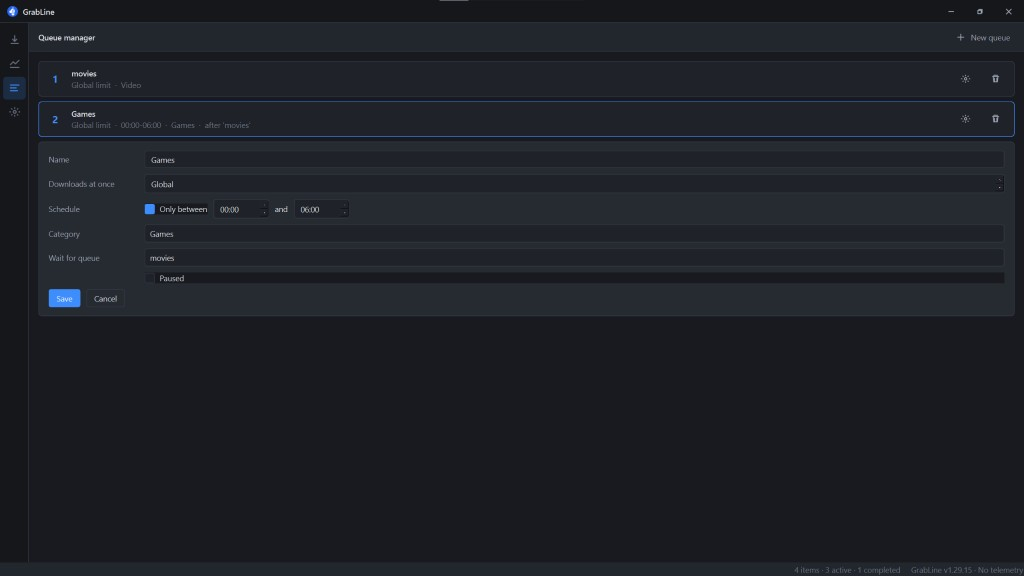Viewport: 1024px width, 576px height.
Task: Click the 'Downloads at once' label
Action: (81, 184)
